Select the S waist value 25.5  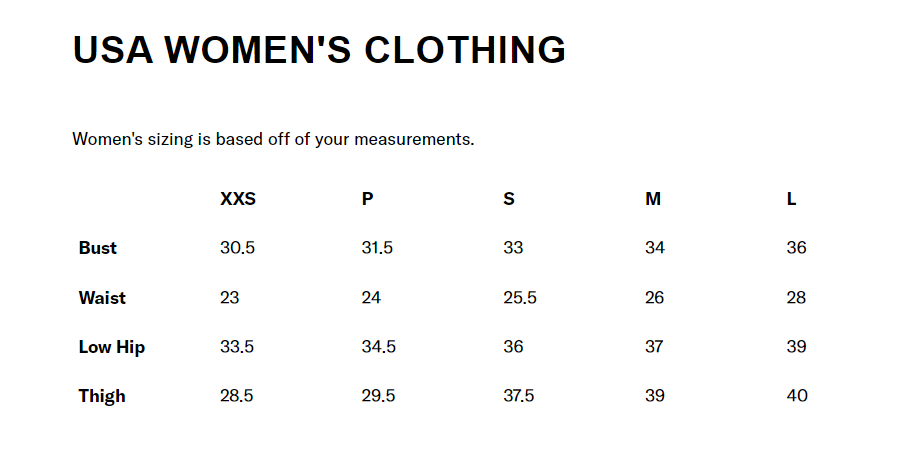pos(520,298)
